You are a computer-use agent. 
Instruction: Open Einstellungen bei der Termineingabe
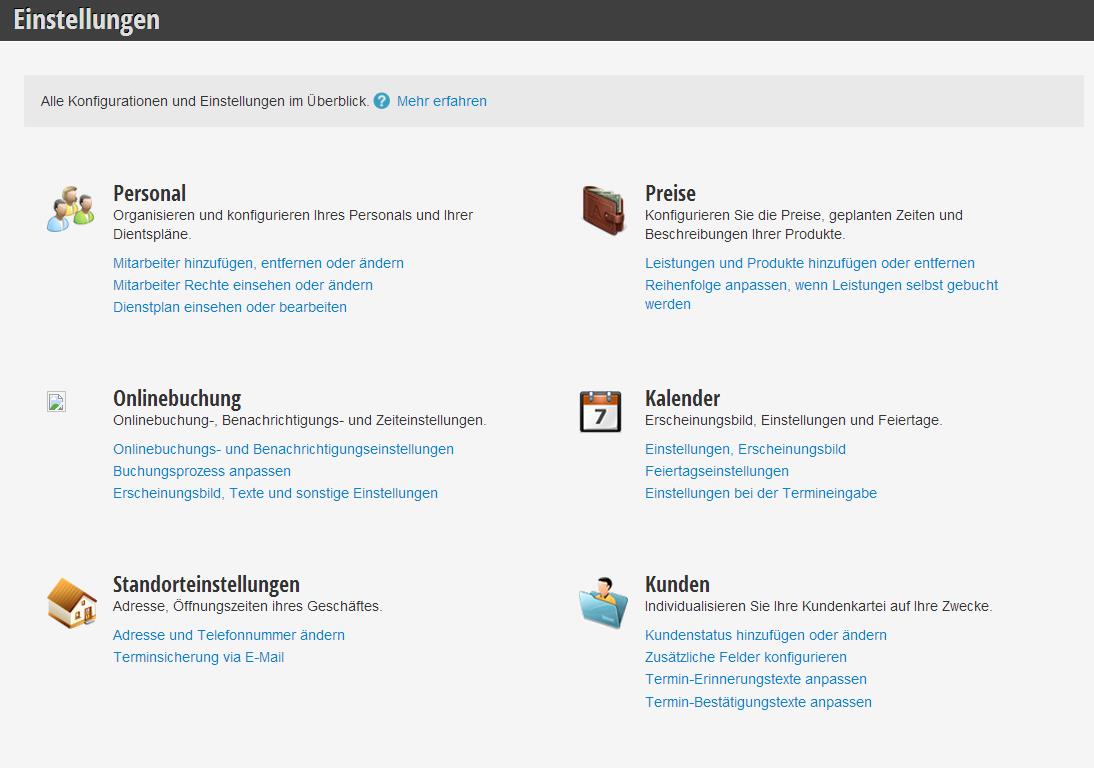tap(761, 493)
